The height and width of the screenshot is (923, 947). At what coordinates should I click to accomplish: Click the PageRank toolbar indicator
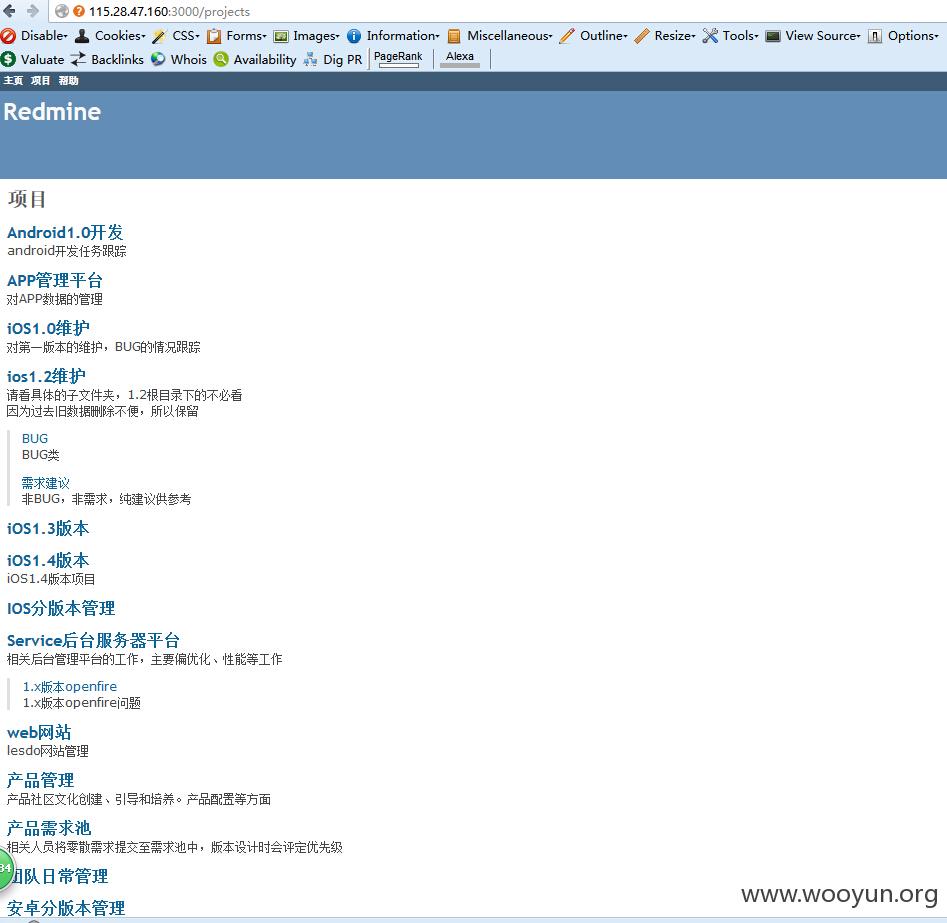click(x=398, y=59)
